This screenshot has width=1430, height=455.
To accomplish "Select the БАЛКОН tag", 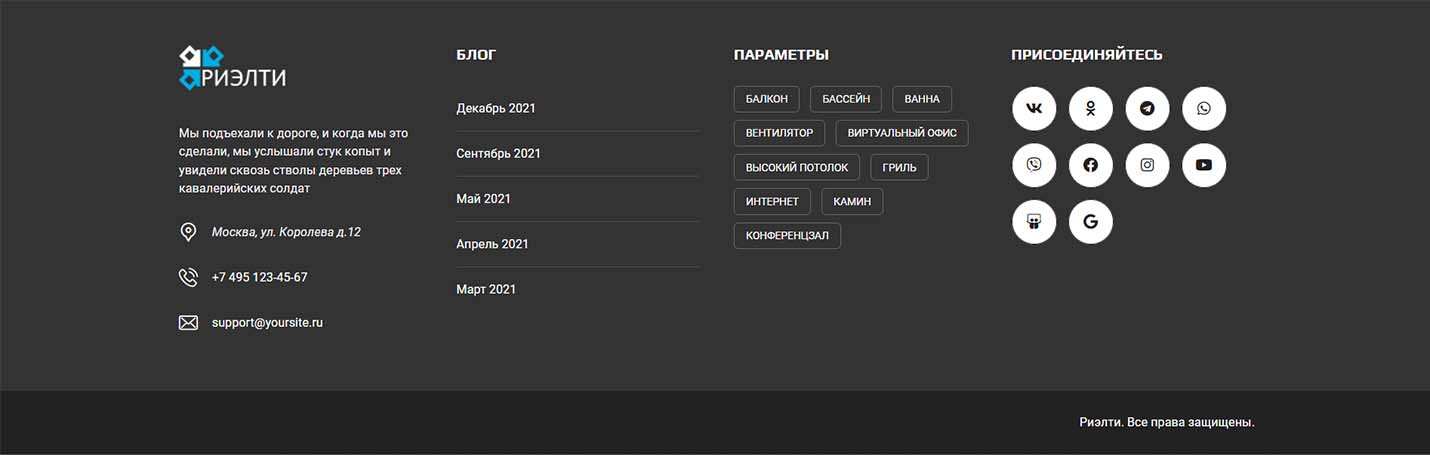I will [767, 99].
